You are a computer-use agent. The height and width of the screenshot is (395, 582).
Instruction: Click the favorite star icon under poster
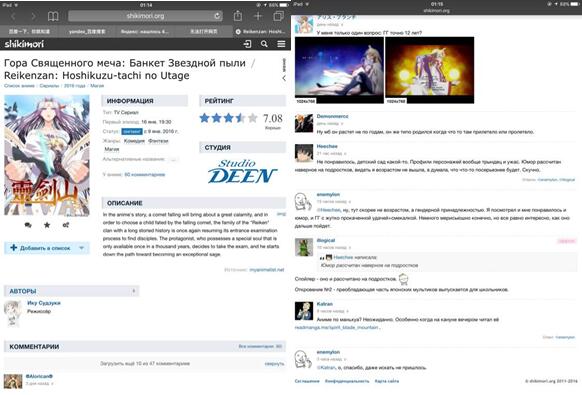47,225
